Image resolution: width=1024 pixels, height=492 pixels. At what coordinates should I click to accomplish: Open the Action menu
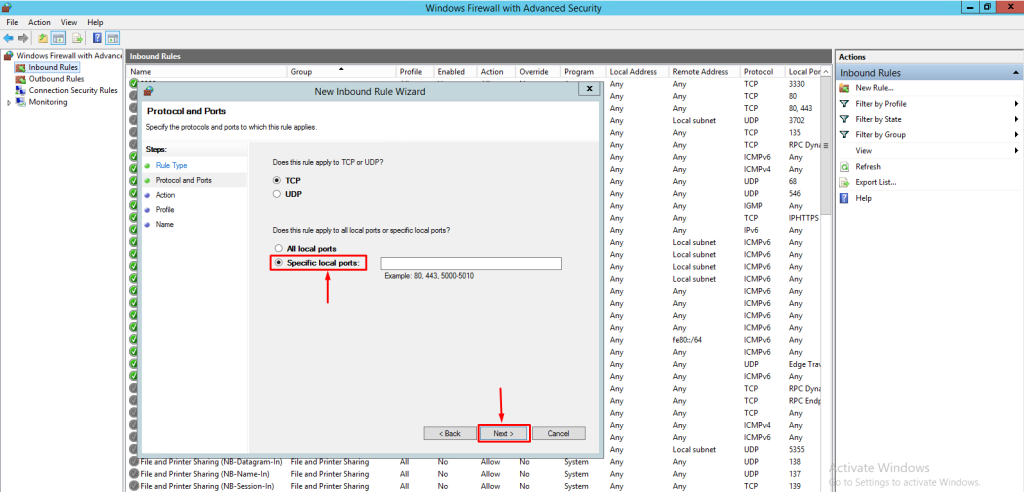(39, 22)
